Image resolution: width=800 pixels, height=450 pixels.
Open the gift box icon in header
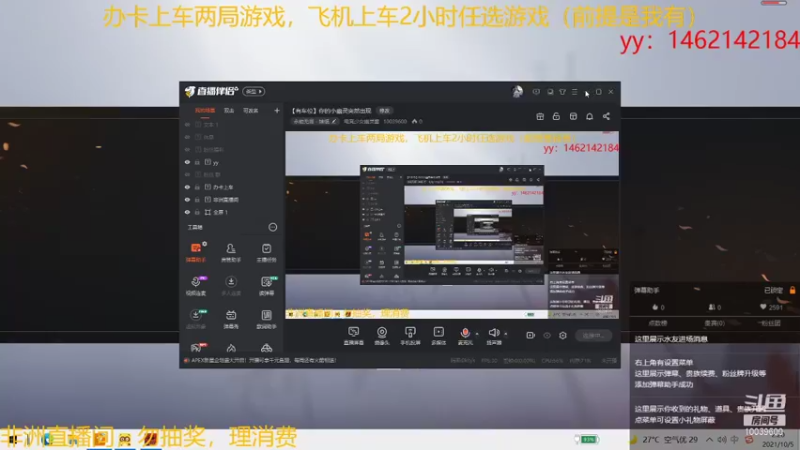tap(540, 116)
